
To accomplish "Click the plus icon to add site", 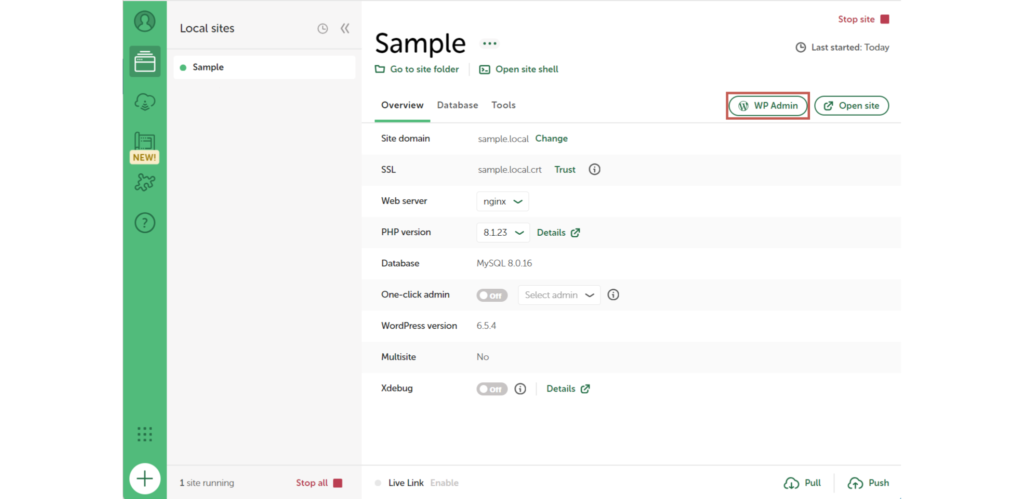I will coord(145,479).
